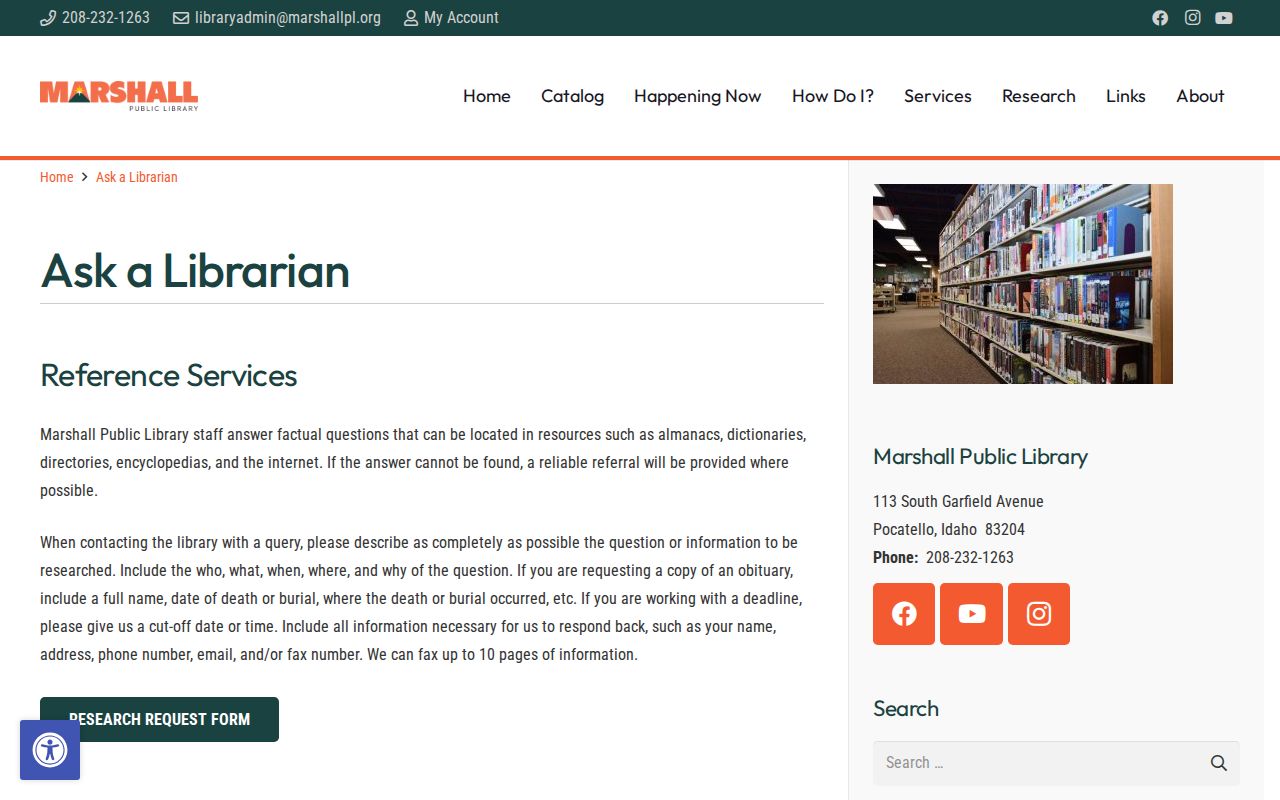Click the Pocatello, Idaho 83204 line

pos(949,529)
